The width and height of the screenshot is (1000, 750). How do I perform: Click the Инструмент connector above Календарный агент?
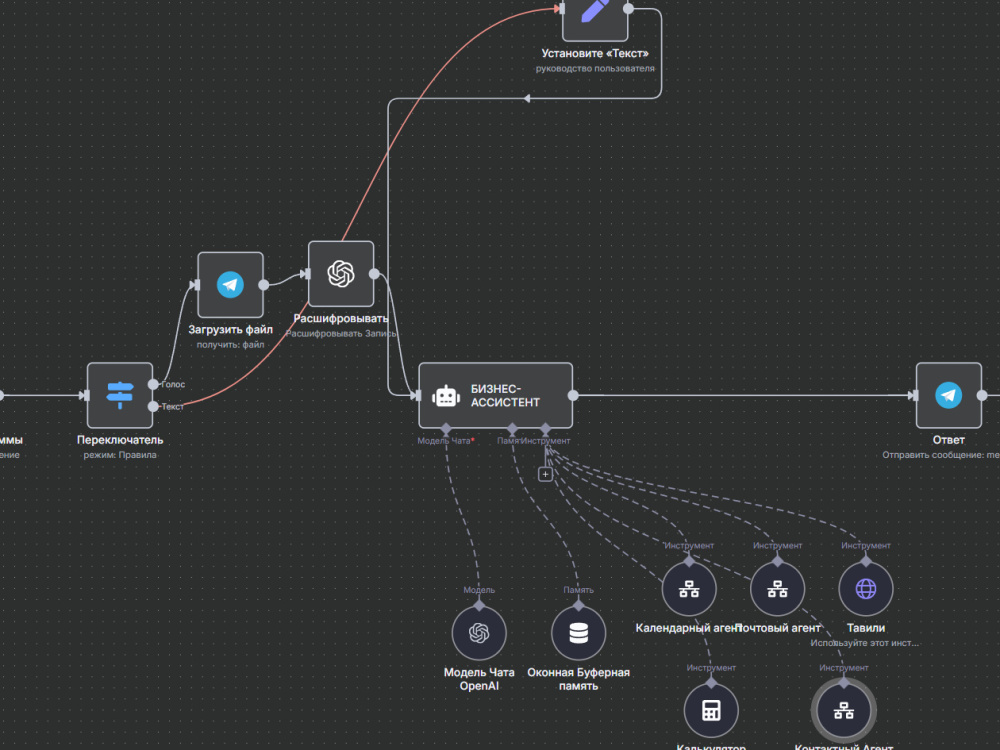(689, 561)
